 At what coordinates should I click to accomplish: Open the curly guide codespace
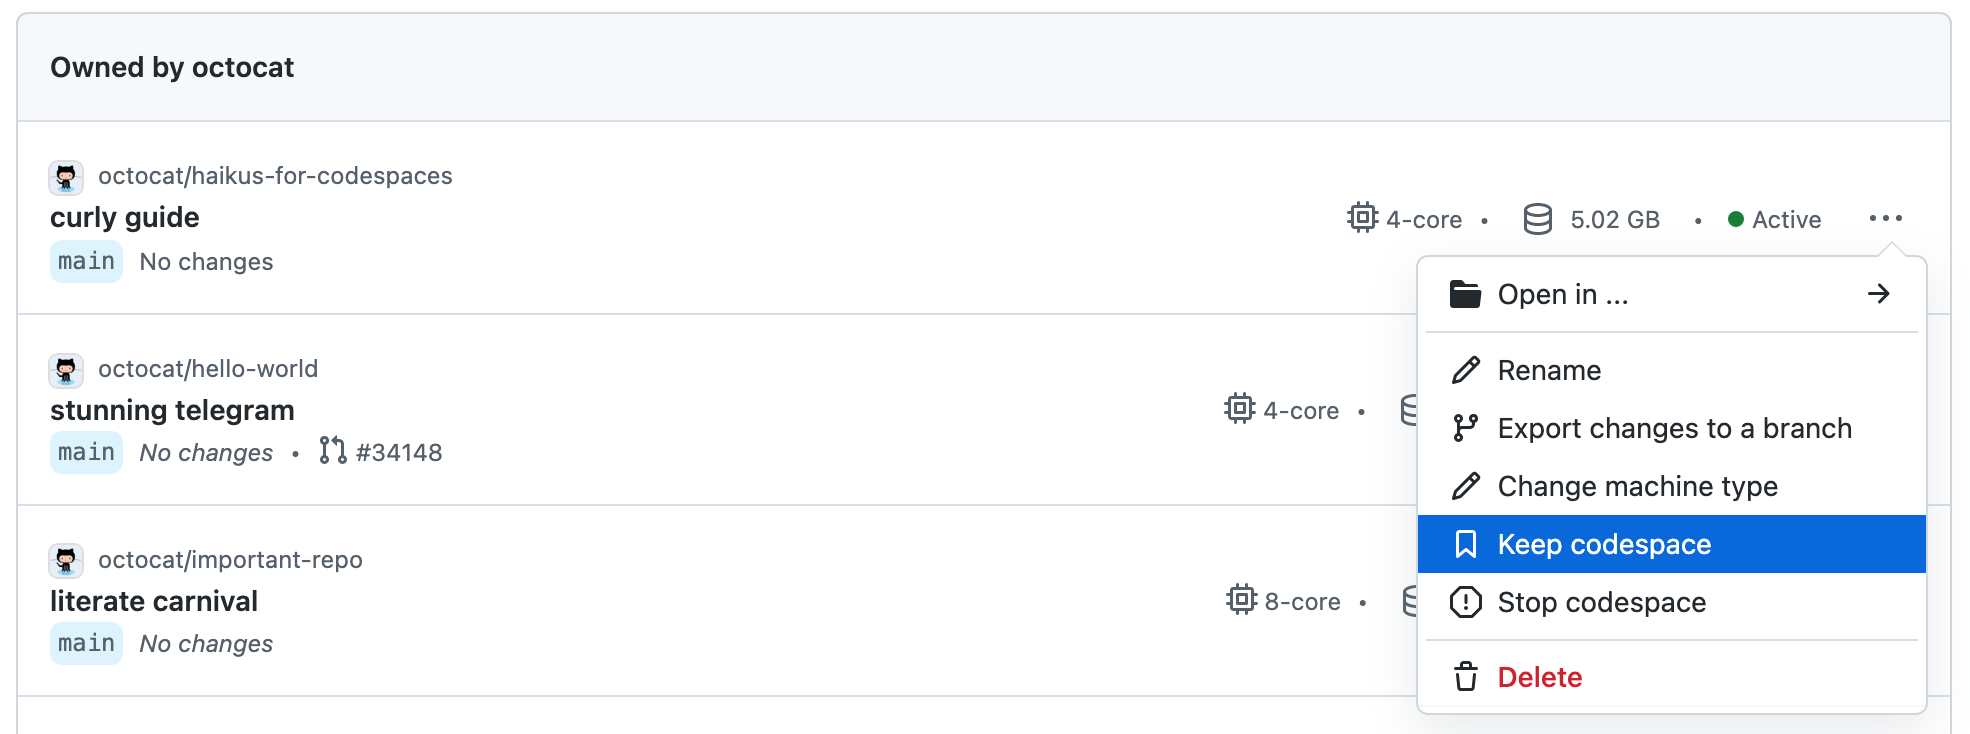[x=125, y=217]
